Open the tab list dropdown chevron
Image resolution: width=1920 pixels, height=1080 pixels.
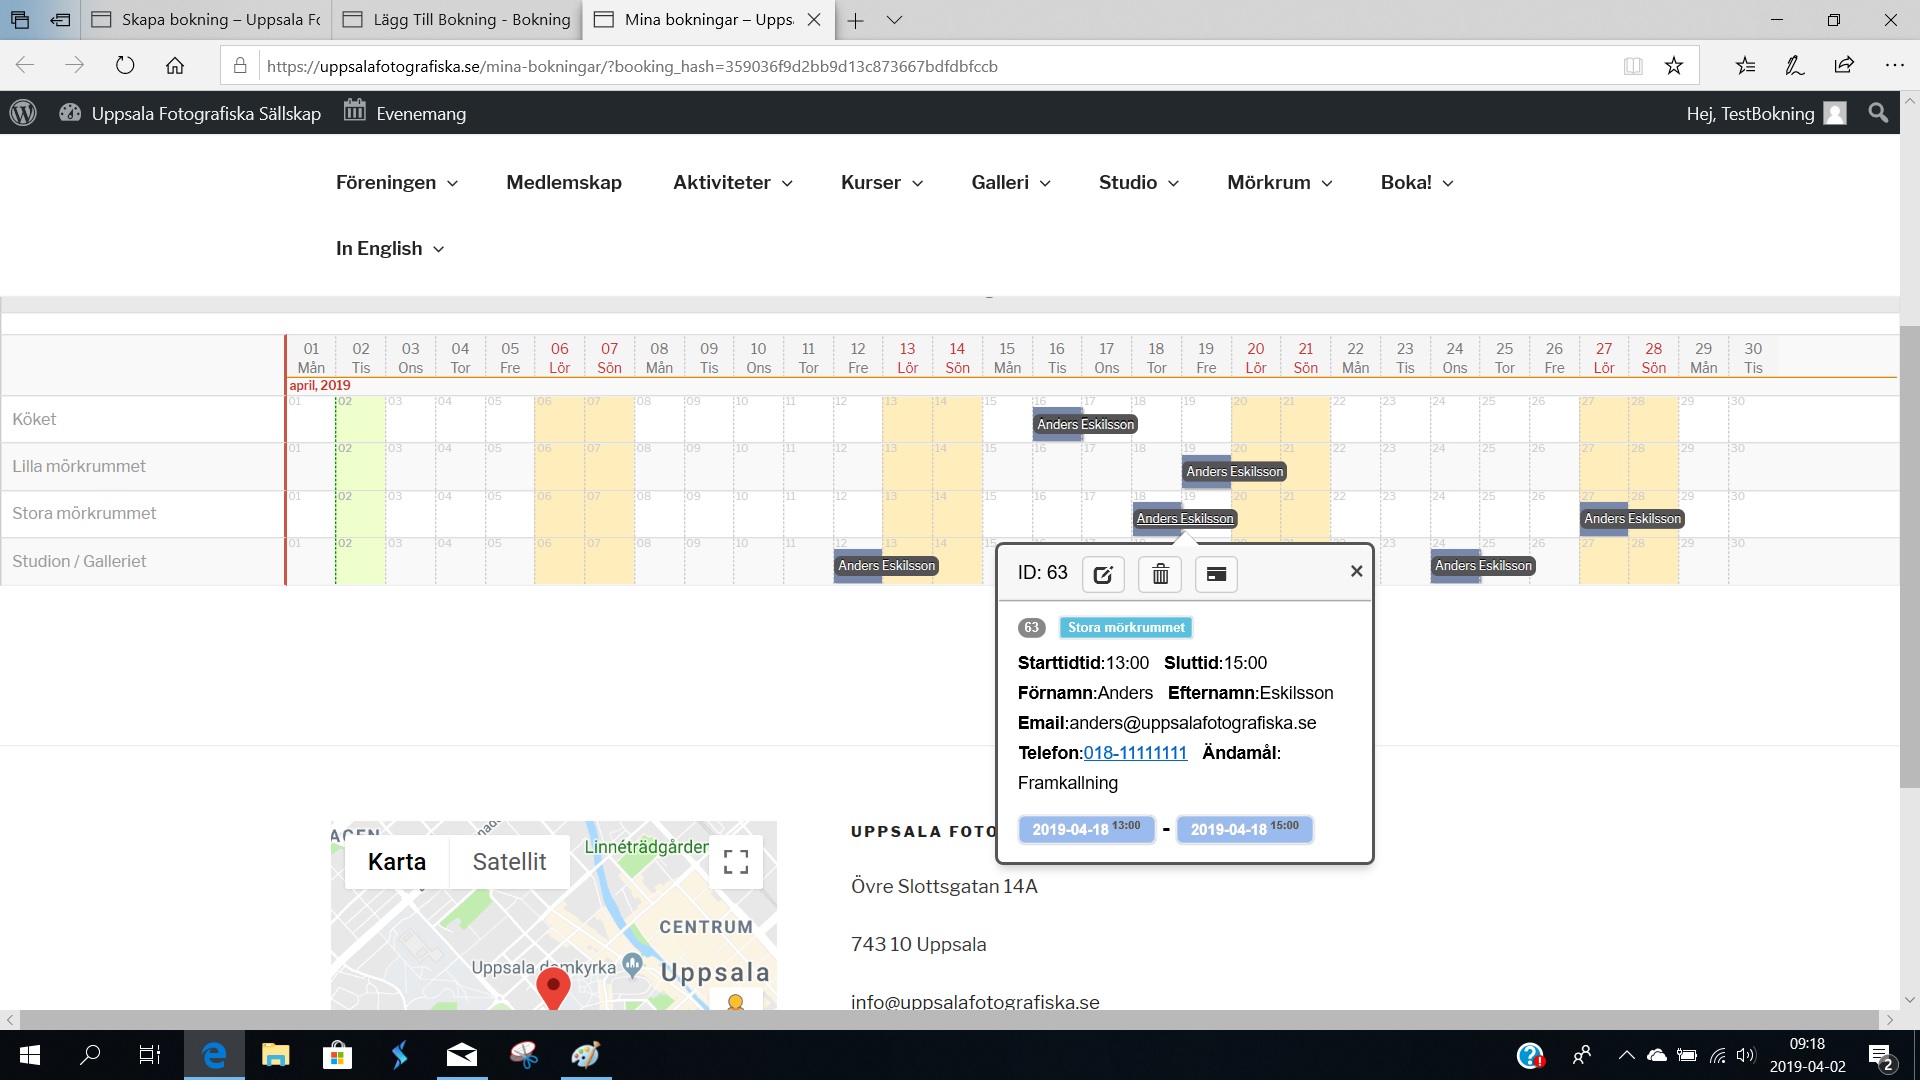pos(895,20)
